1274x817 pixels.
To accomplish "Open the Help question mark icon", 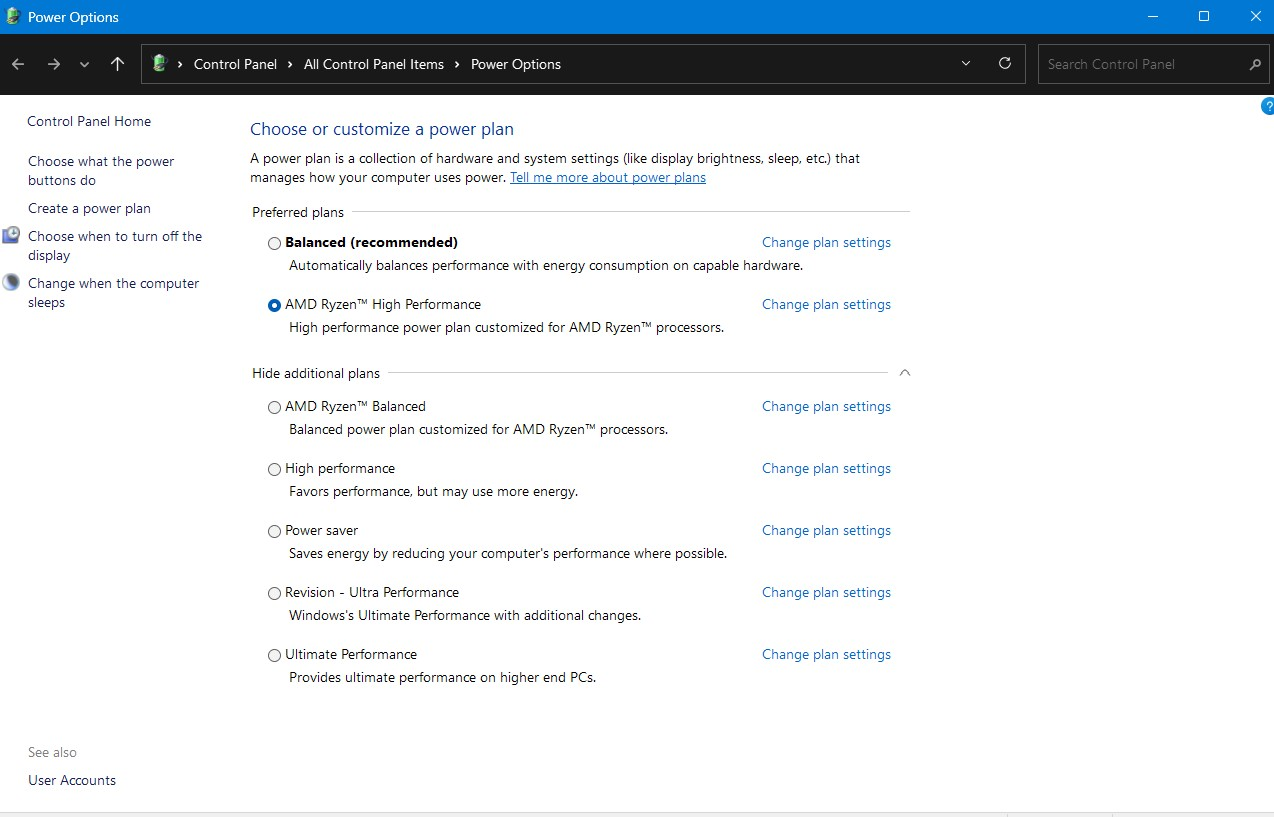I will [x=1268, y=107].
